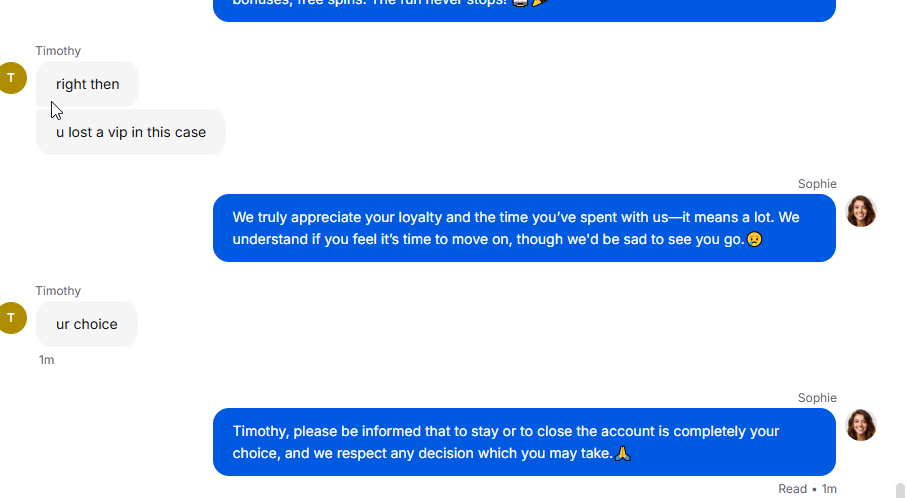Click the Timothy name label above 'right then'
907x498 pixels.
click(x=58, y=51)
